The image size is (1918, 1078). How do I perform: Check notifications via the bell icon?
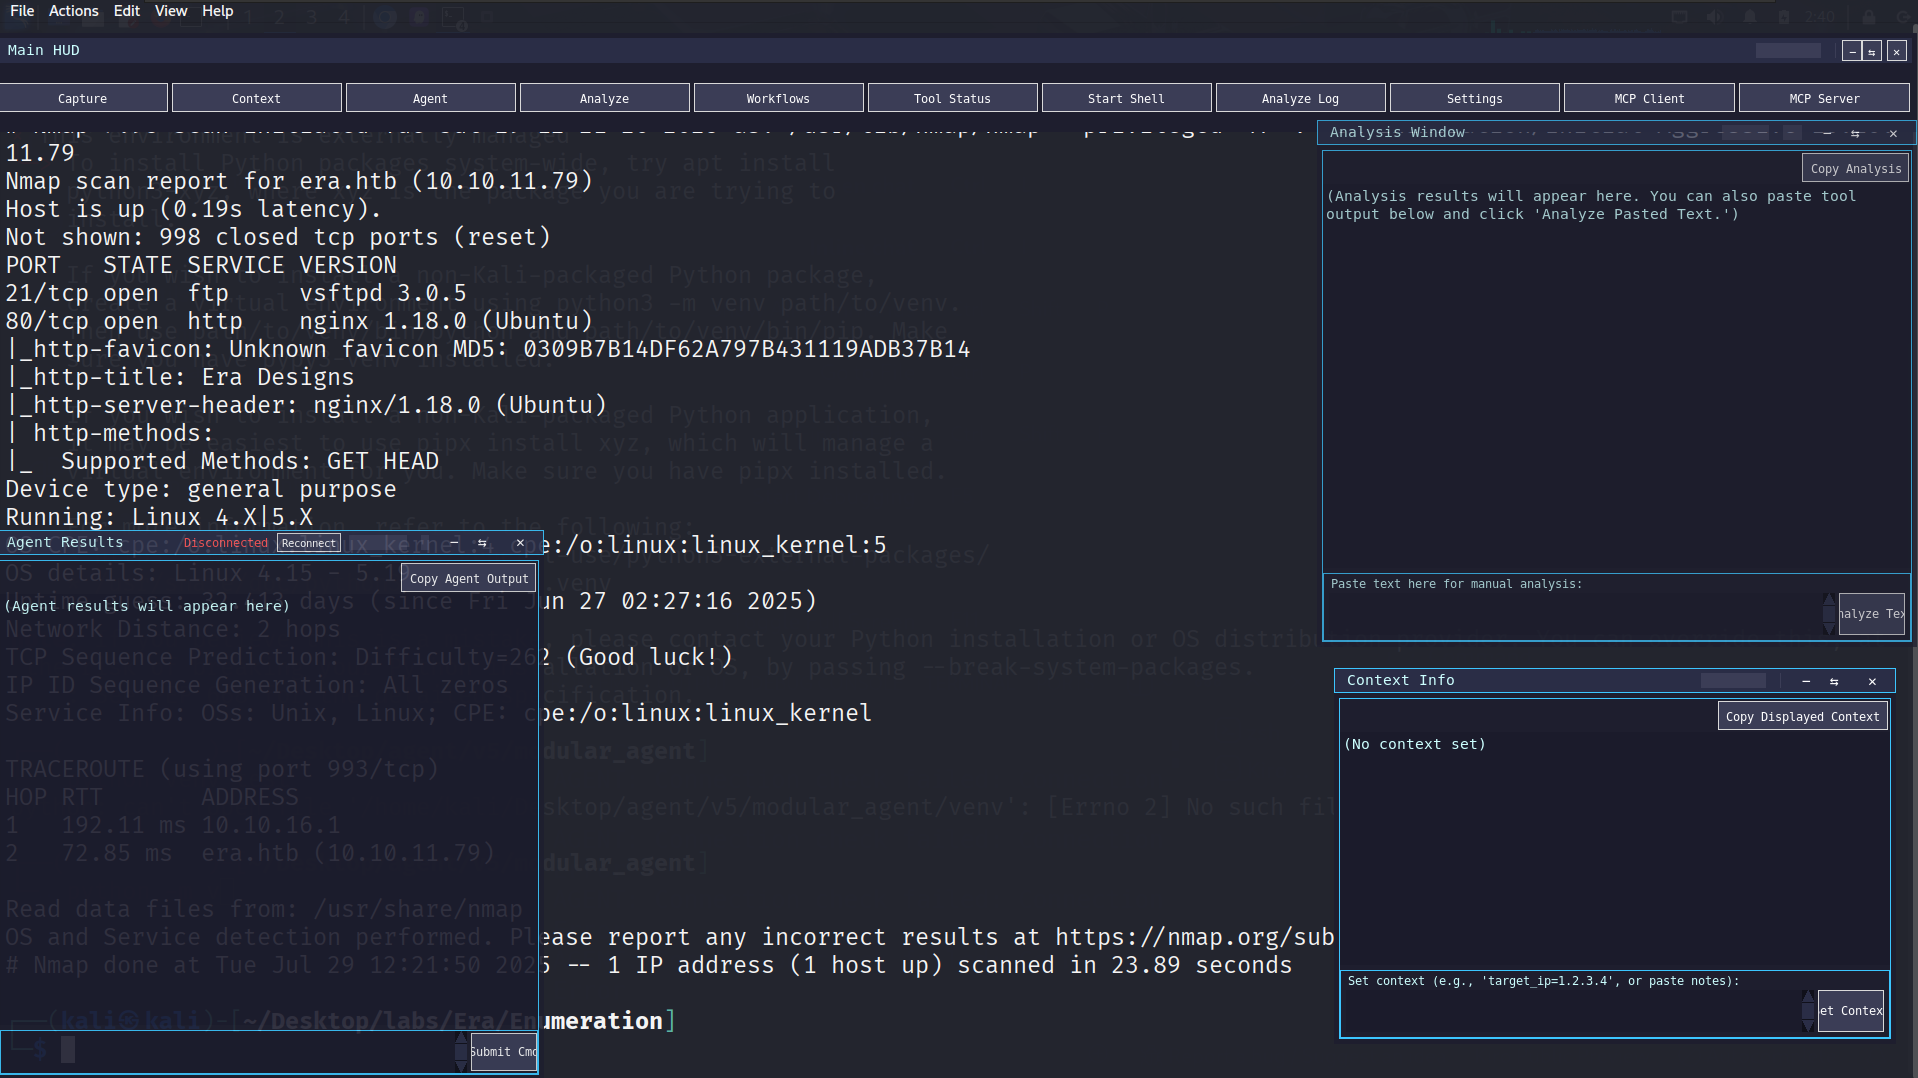1751,17
